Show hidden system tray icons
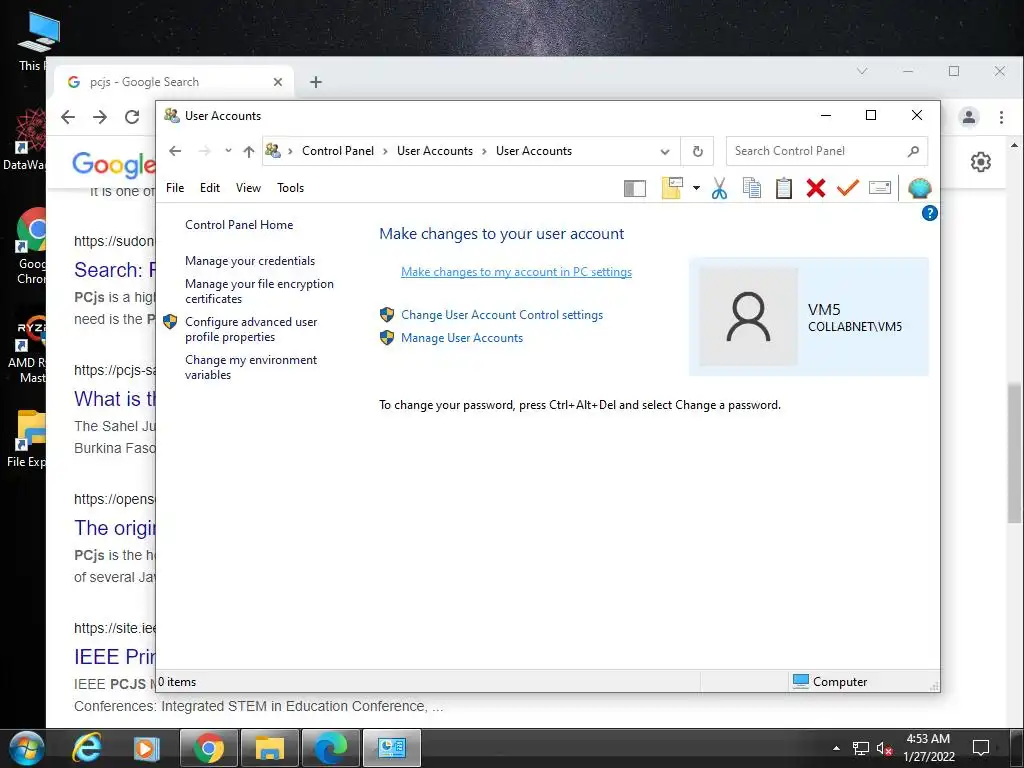Image resolution: width=1024 pixels, height=768 pixels. [836, 748]
